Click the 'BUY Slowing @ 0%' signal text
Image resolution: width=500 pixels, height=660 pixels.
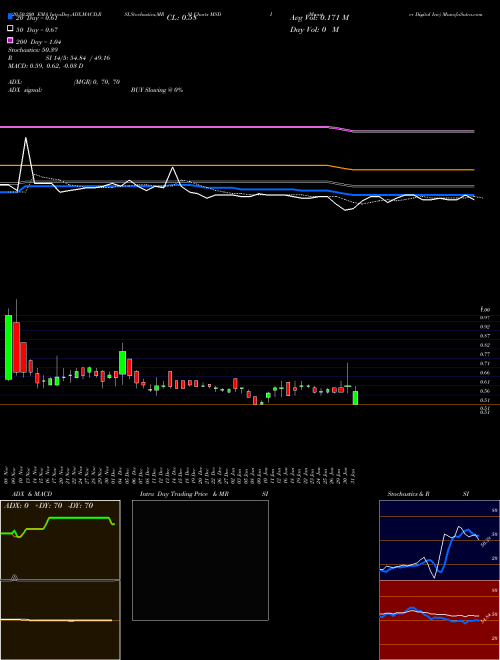[x=157, y=90]
